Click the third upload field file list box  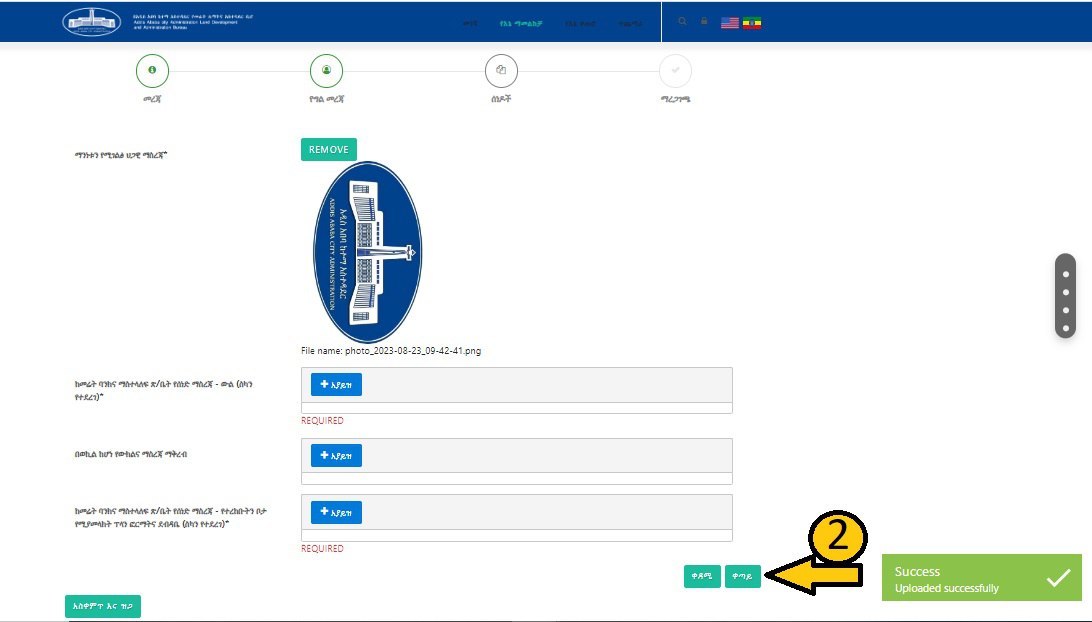[x=517, y=536]
